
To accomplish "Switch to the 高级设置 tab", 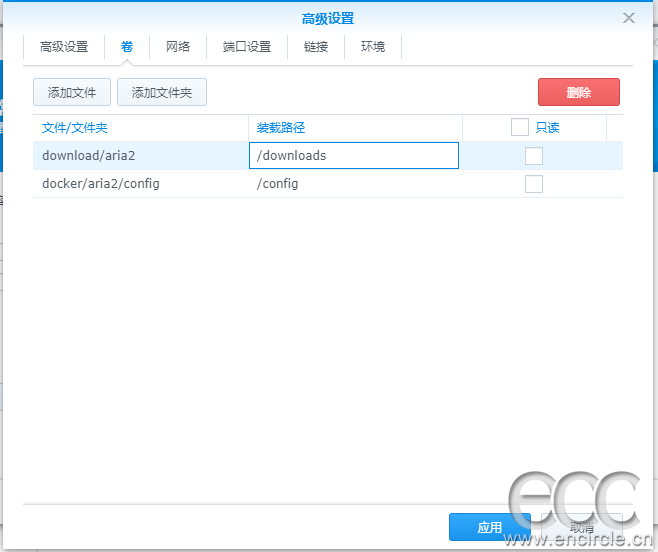I will pos(64,47).
